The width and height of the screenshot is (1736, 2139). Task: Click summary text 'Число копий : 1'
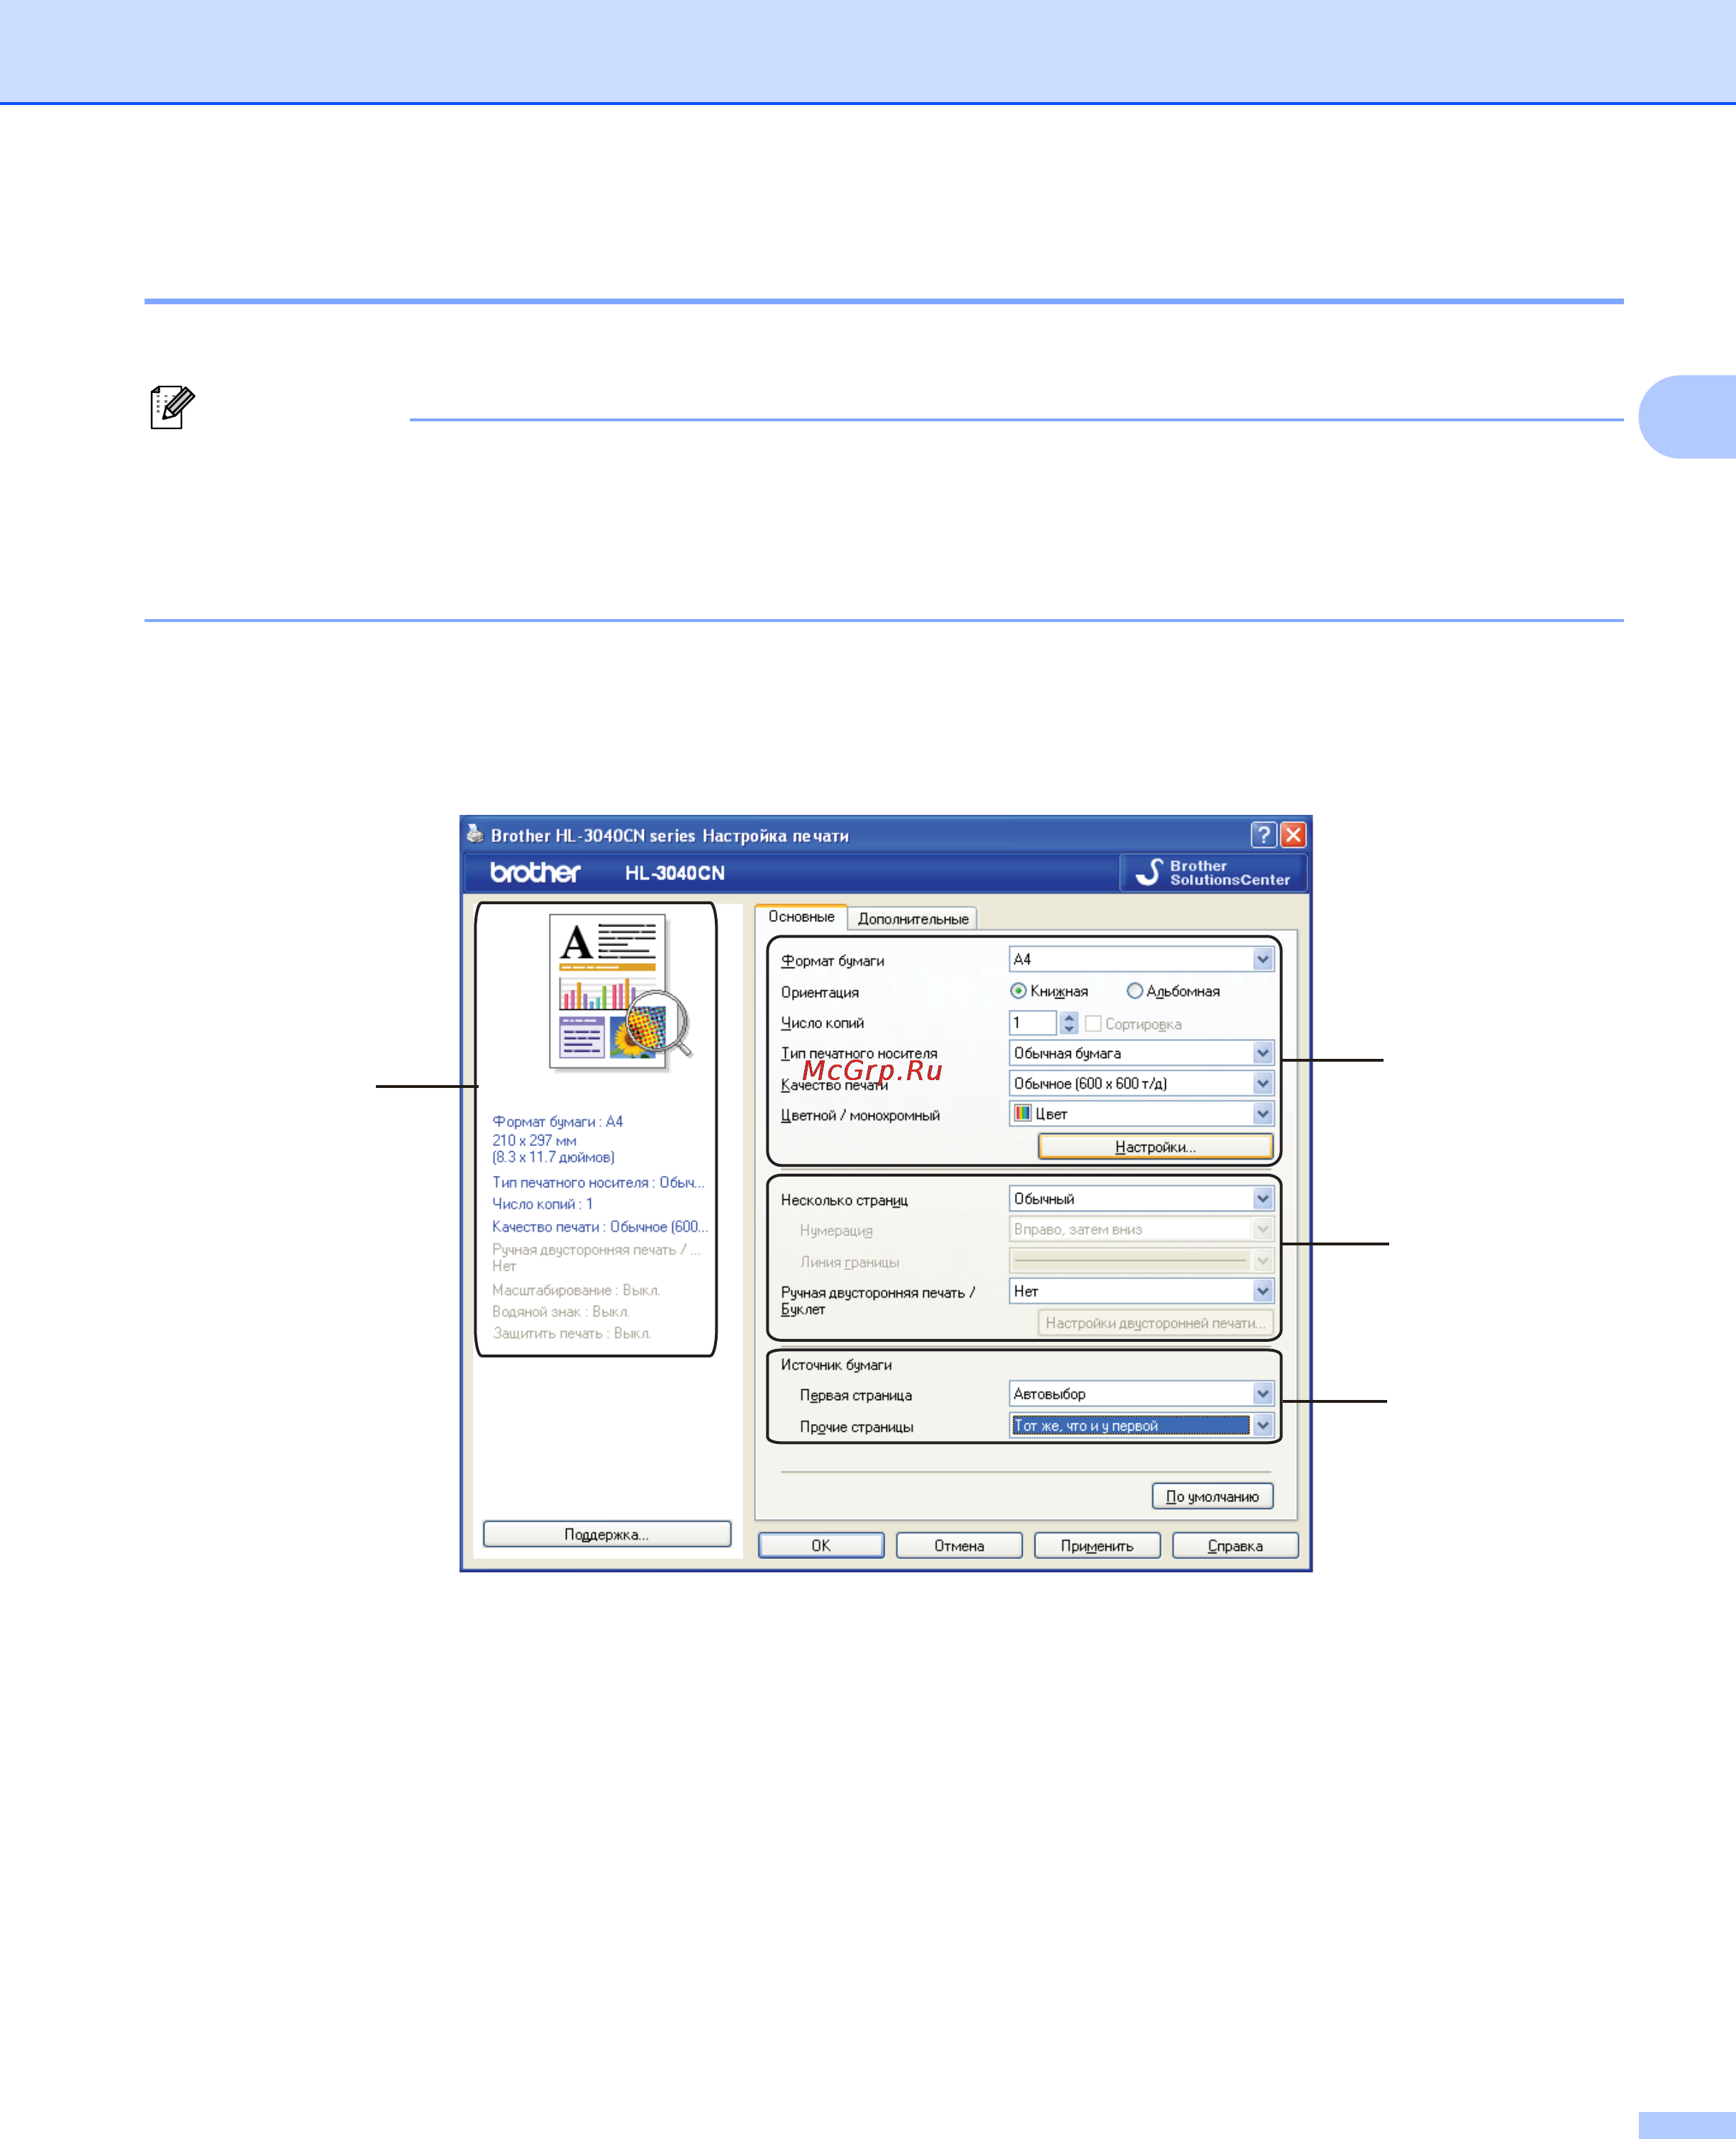point(542,1205)
